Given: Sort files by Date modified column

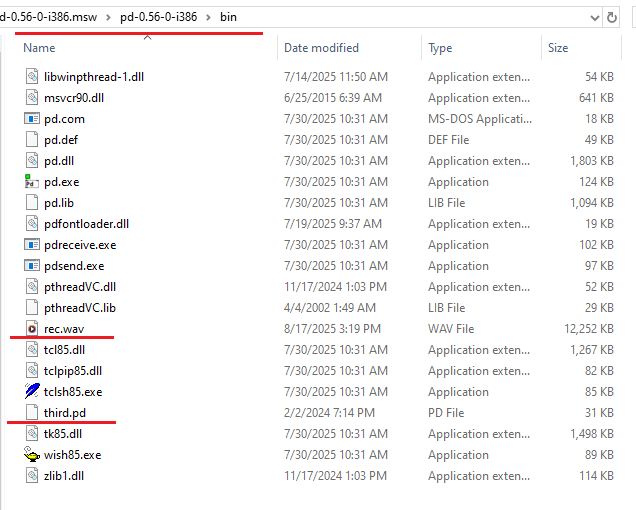Looking at the screenshot, I should click(x=321, y=48).
